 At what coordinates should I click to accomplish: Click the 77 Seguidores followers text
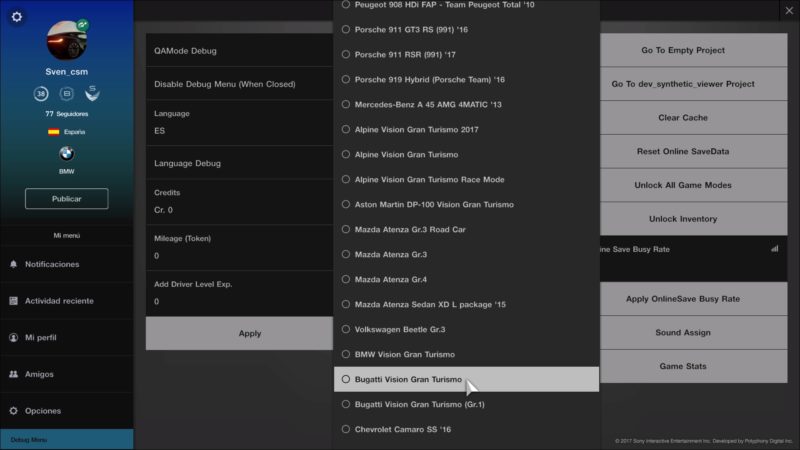coord(66,114)
